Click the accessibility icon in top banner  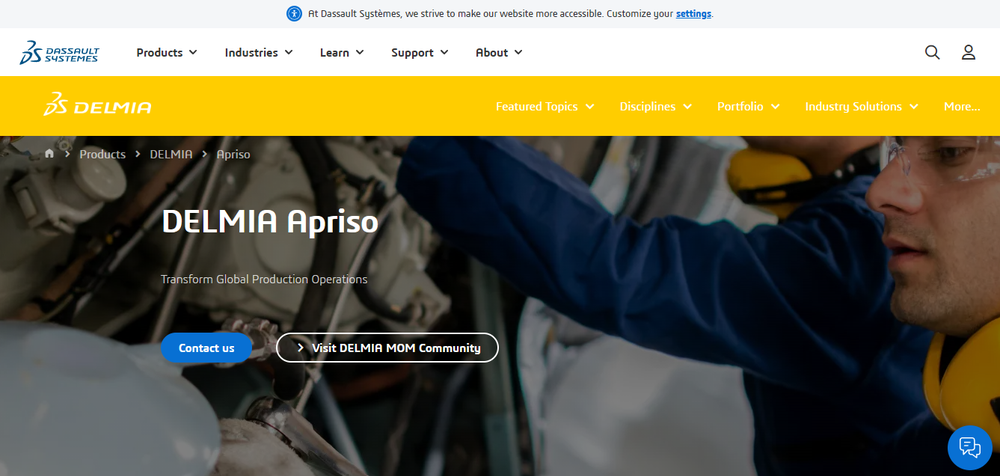(x=294, y=14)
